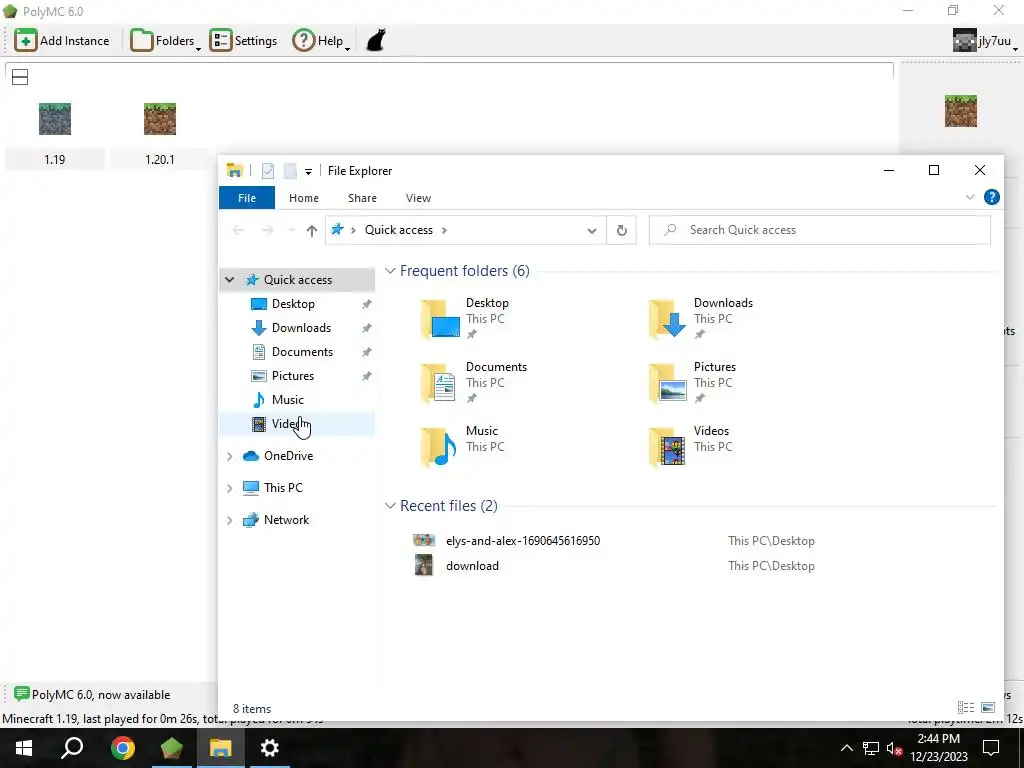Image resolution: width=1024 pixels, height=768 pixels.
Task: Open Customize Quick Access Toolbar dropdown
Action: (308, 171)
